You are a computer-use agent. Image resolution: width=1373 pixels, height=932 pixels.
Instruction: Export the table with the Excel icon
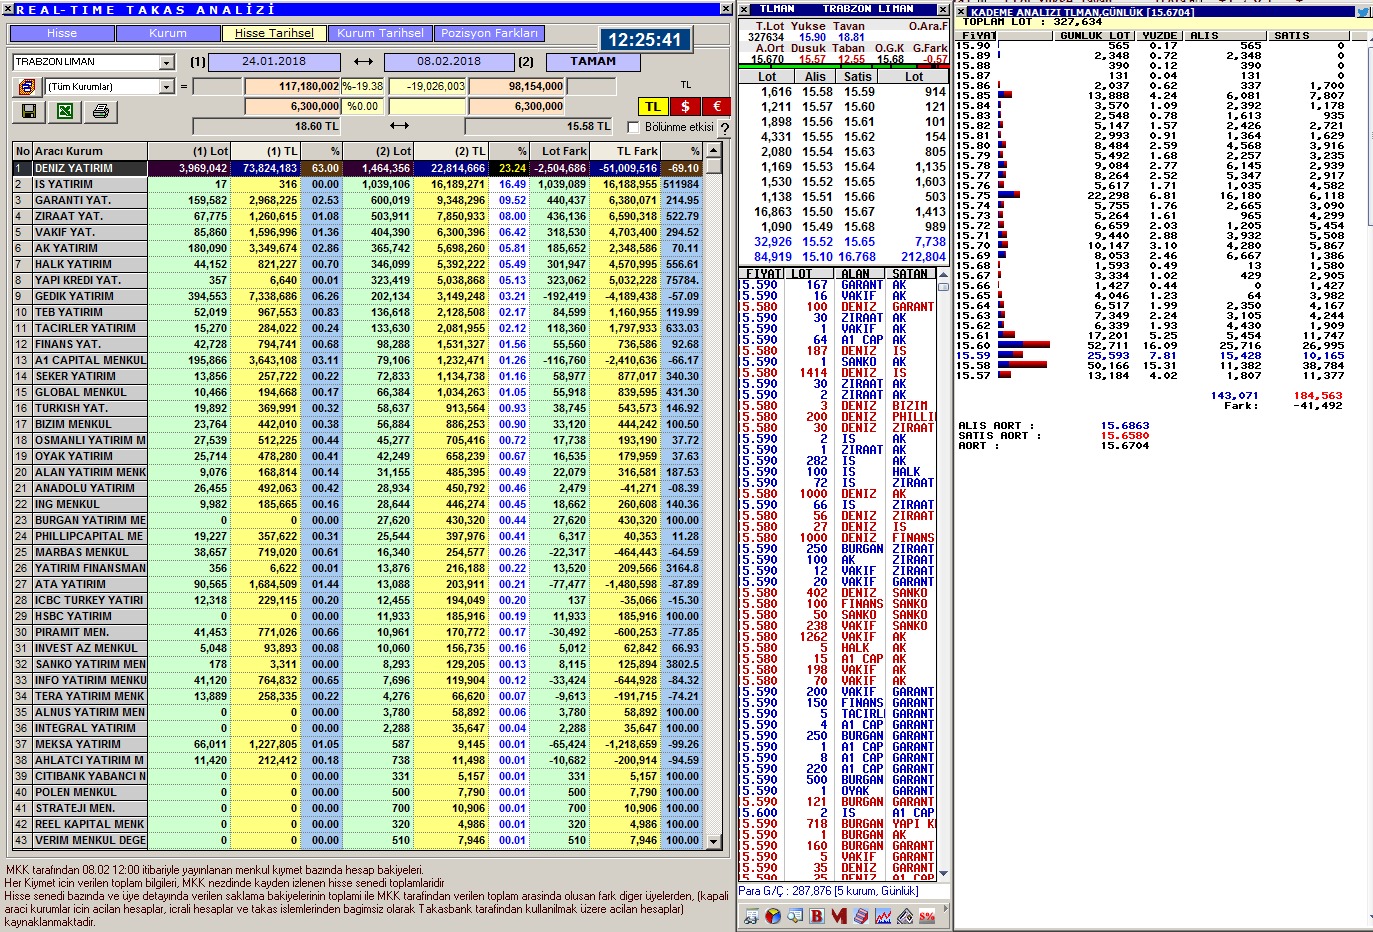click(65, 111)
